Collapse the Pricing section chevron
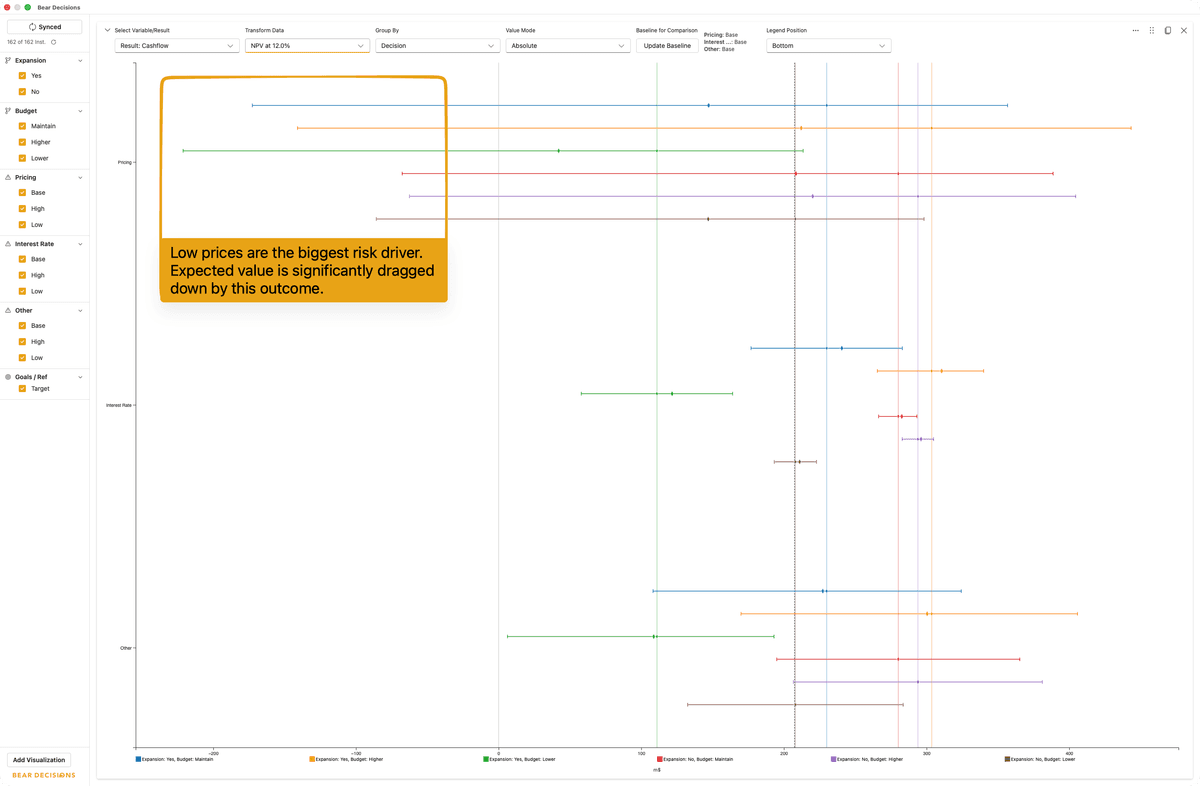Viewport: 1200px width, 786px height. (81, 178)
